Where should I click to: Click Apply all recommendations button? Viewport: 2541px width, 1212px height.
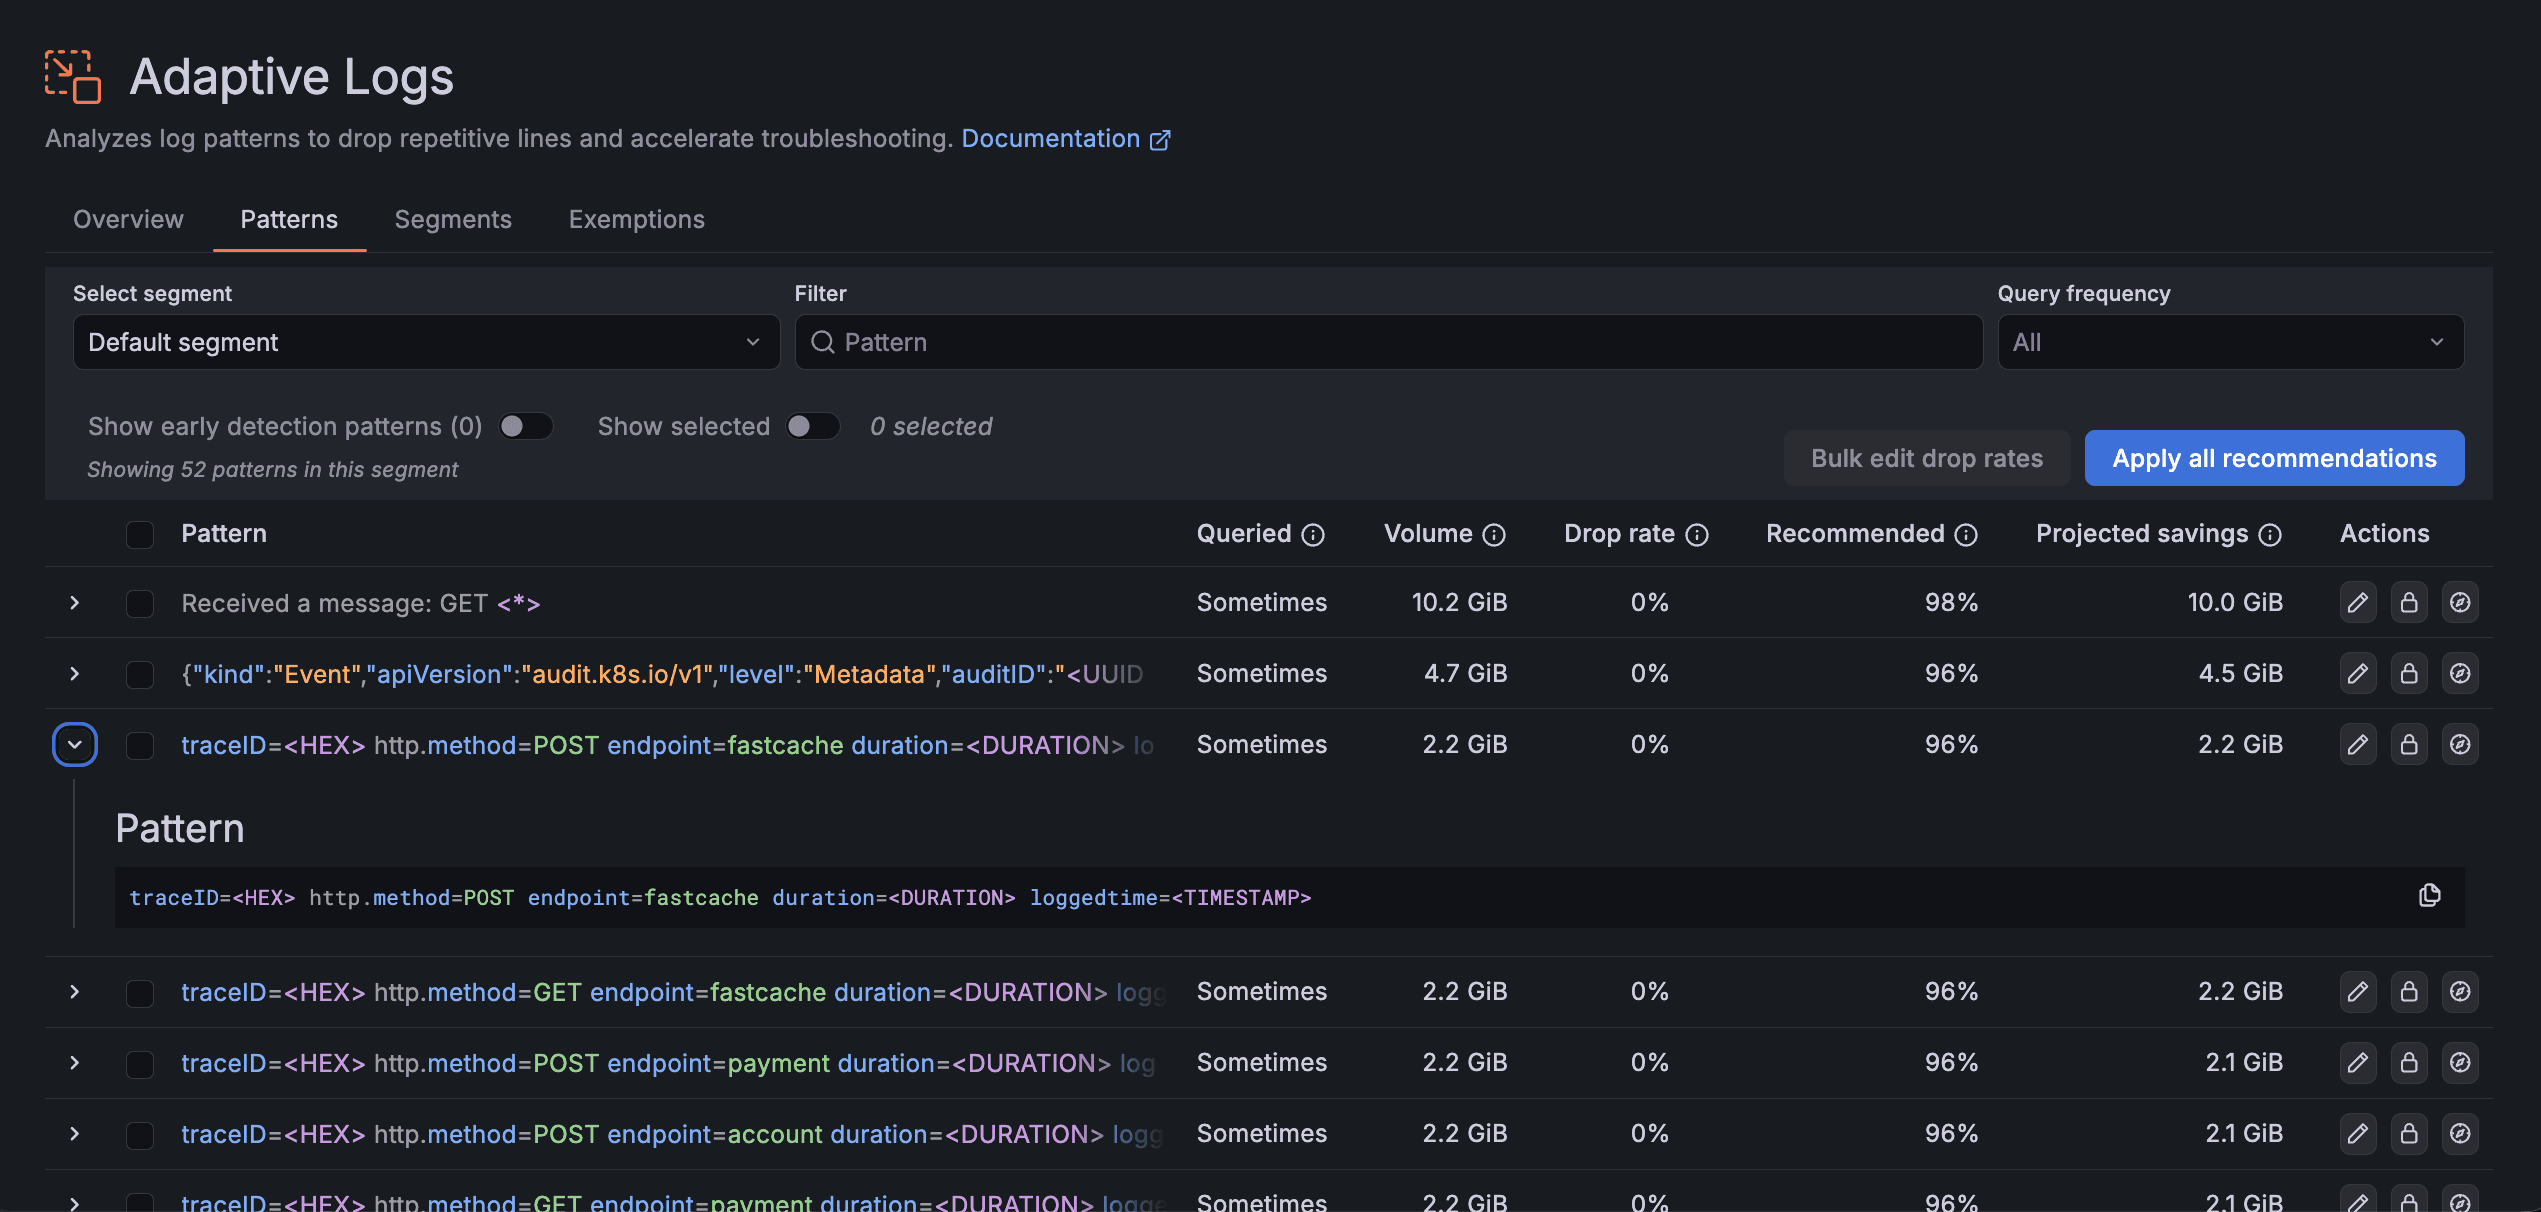pos(2273,458)
